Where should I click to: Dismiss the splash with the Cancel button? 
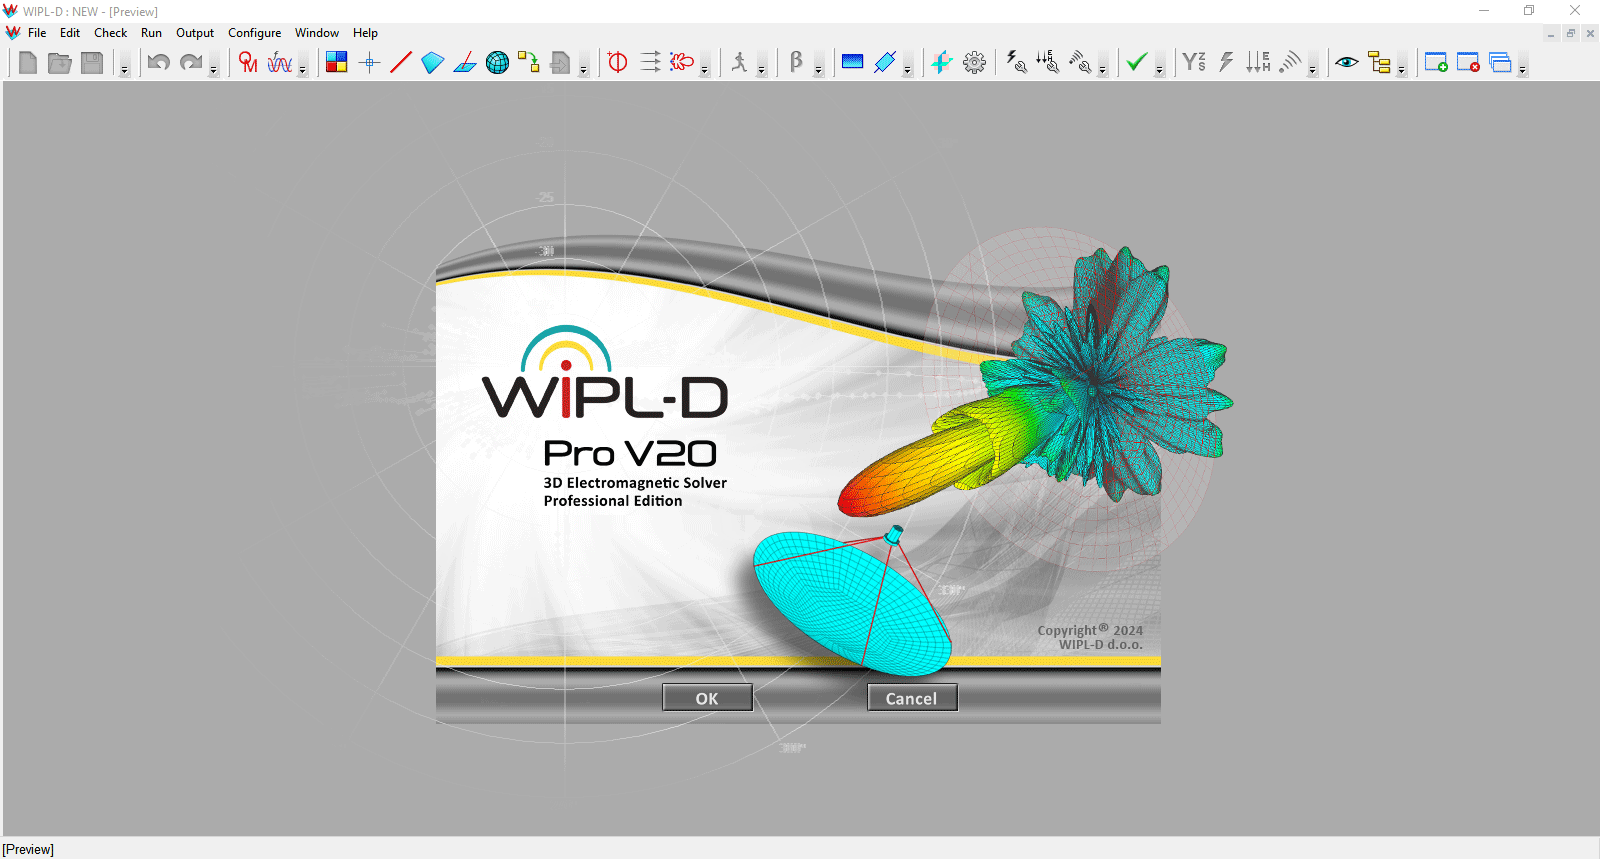pos(912,698)
